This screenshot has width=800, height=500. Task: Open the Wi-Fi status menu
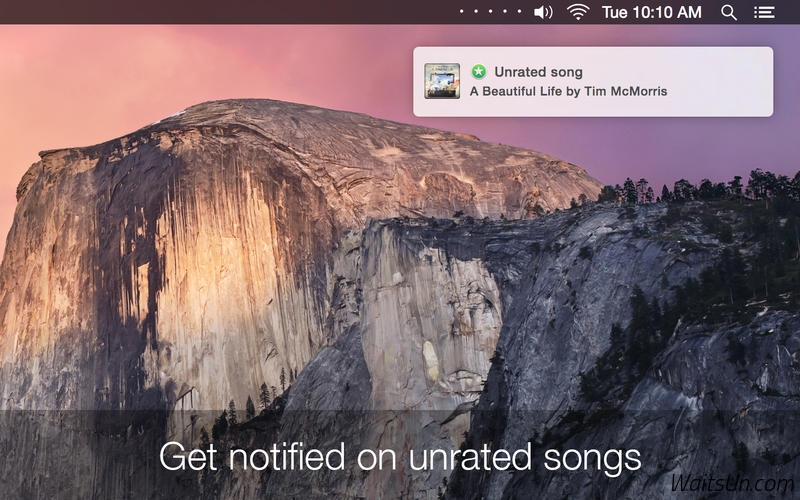coord(578,12)
